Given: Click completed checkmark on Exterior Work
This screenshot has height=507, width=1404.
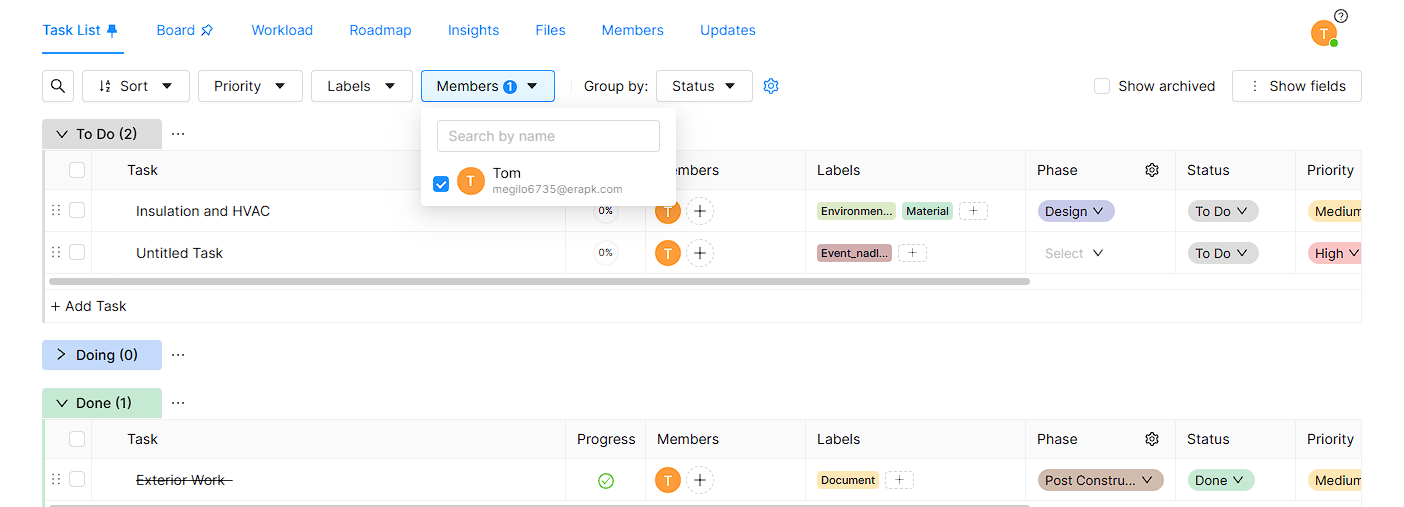Looking at the screenshot, I should [x=605, y=481].
